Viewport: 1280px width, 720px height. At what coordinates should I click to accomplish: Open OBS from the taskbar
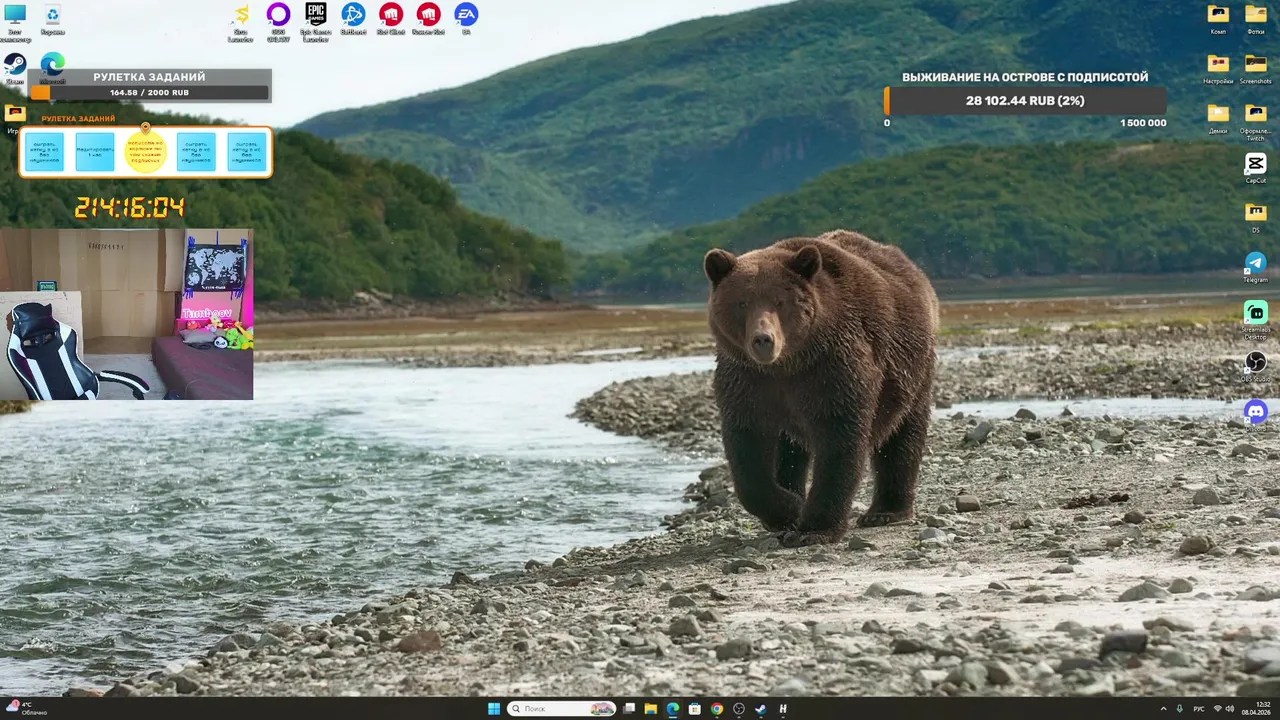739,709
